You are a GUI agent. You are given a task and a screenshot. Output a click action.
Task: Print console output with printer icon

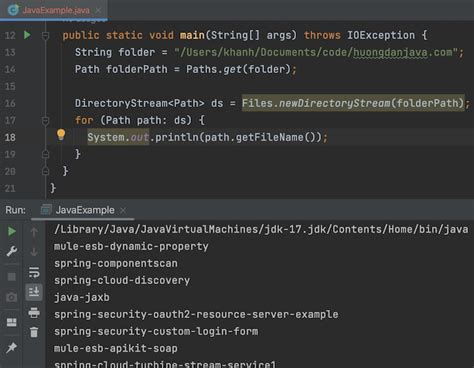click(34, 313)
